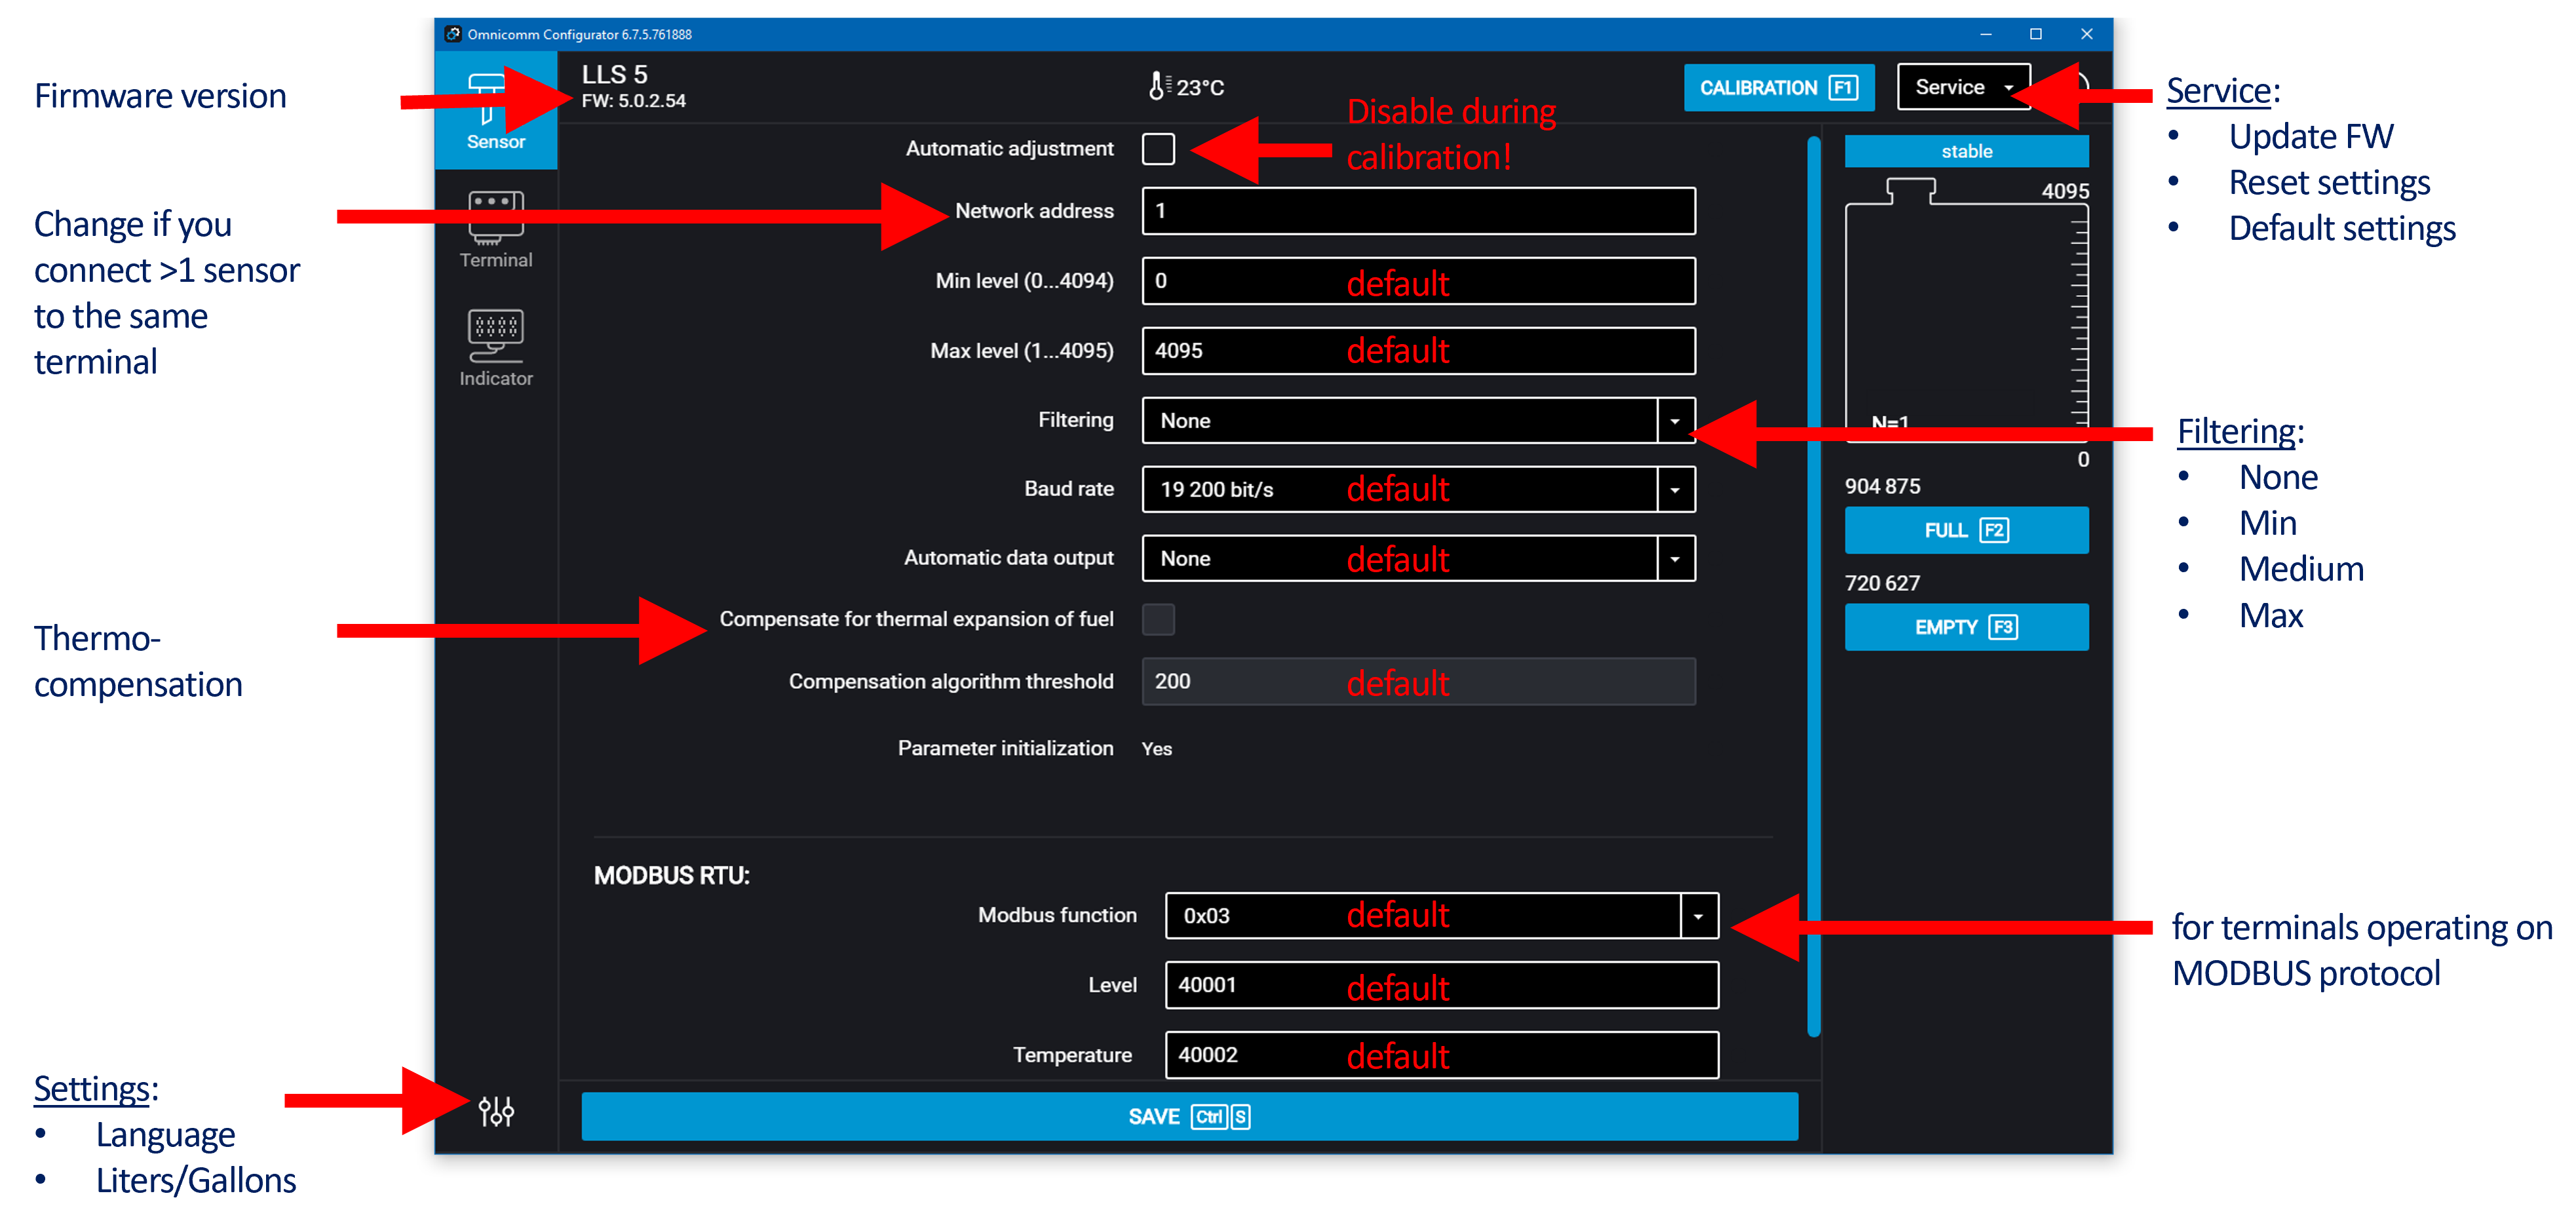Click the FW: 5.0.2.54 firmware text
The image size is (2576, 1221).
(x=633, y=101)
